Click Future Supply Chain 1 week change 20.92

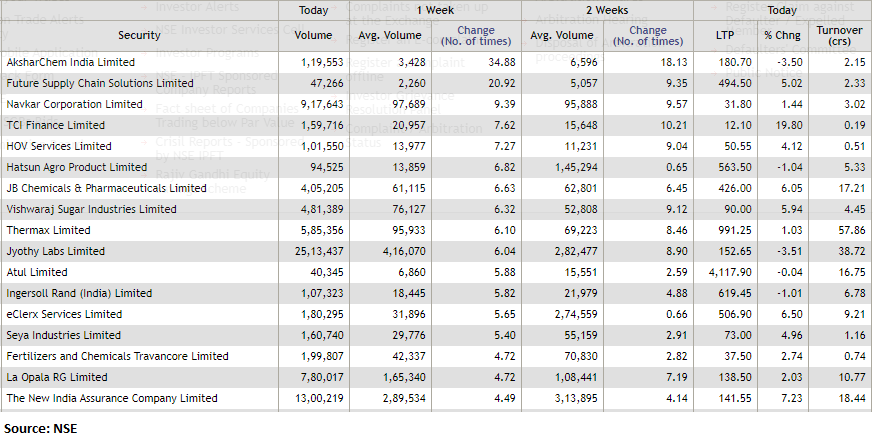coord(502,84)
